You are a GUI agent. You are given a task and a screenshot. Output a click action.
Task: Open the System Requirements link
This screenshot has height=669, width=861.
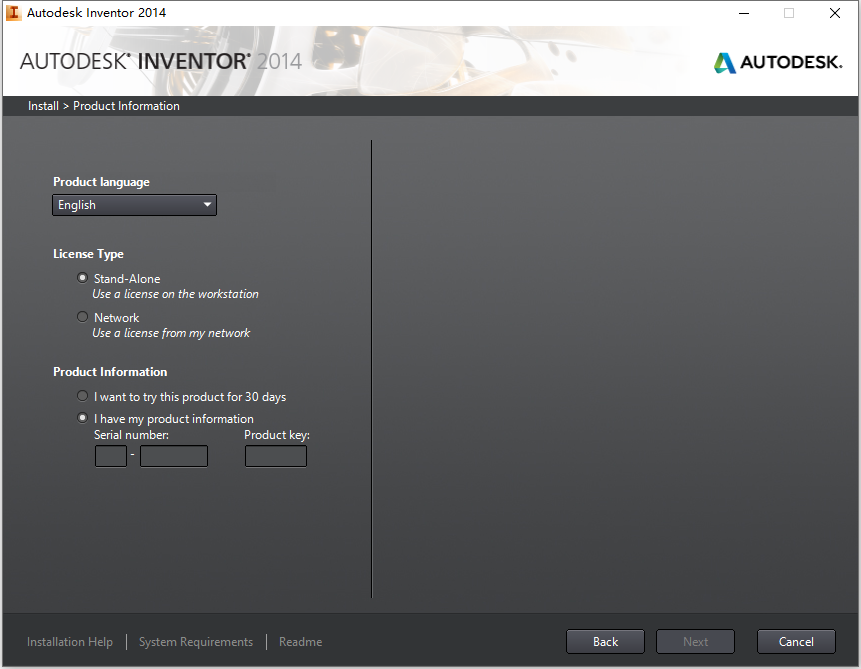[196, 642]
